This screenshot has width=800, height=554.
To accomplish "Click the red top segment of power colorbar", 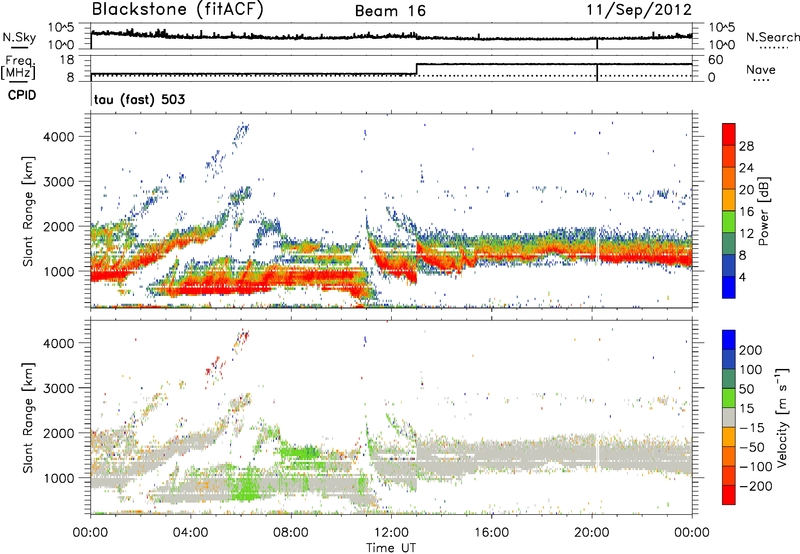I will 729,134.
